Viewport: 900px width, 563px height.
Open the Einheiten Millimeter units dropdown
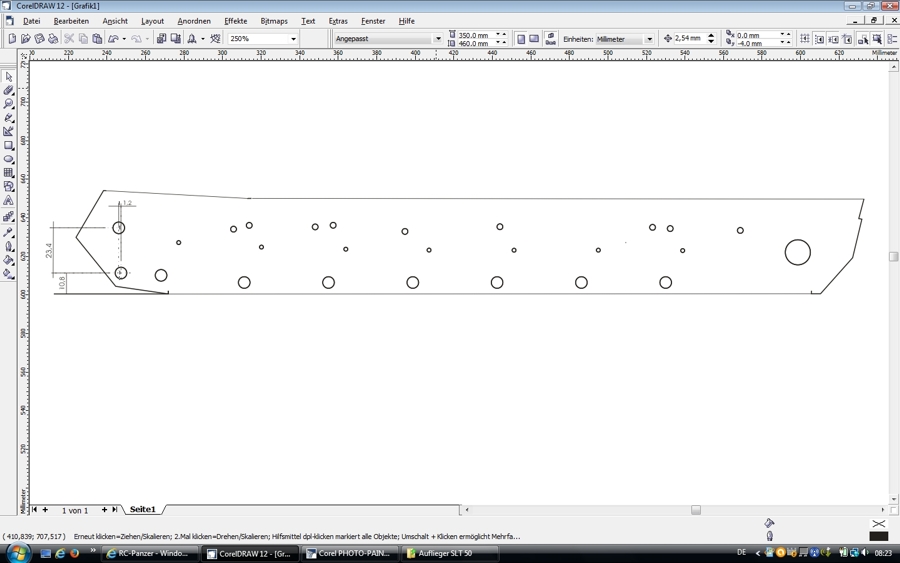click(x=649, y=39)
